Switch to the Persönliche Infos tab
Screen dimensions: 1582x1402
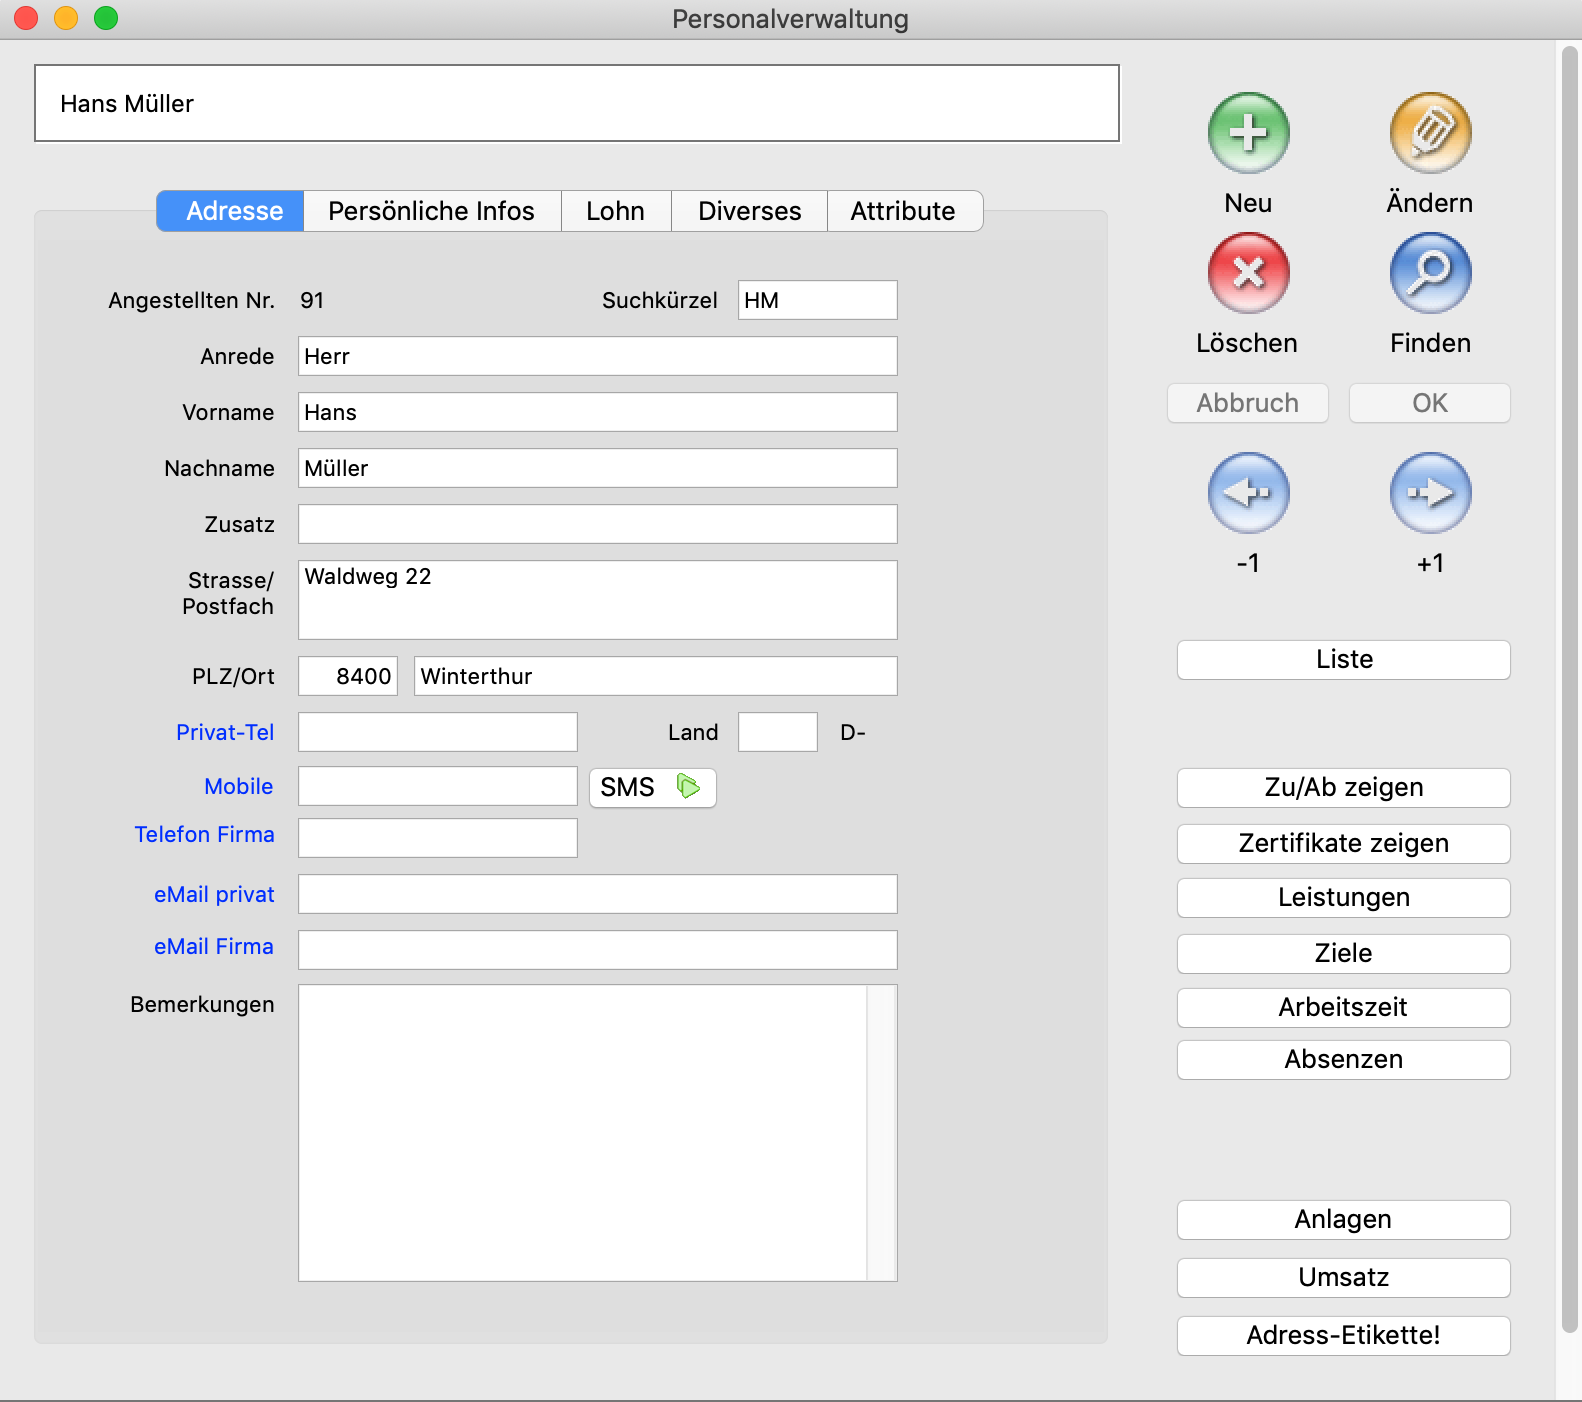[x=431, y=211]
